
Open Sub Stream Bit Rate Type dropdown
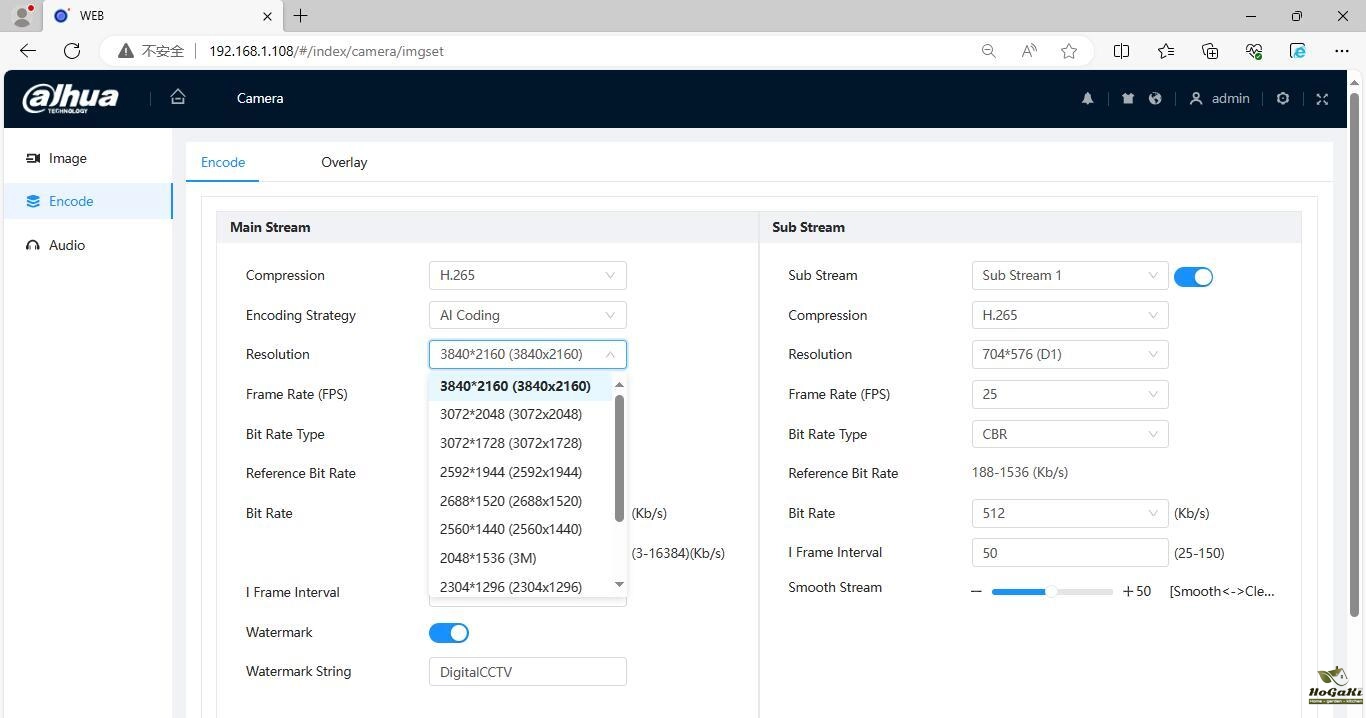[x=1069, y=434]
